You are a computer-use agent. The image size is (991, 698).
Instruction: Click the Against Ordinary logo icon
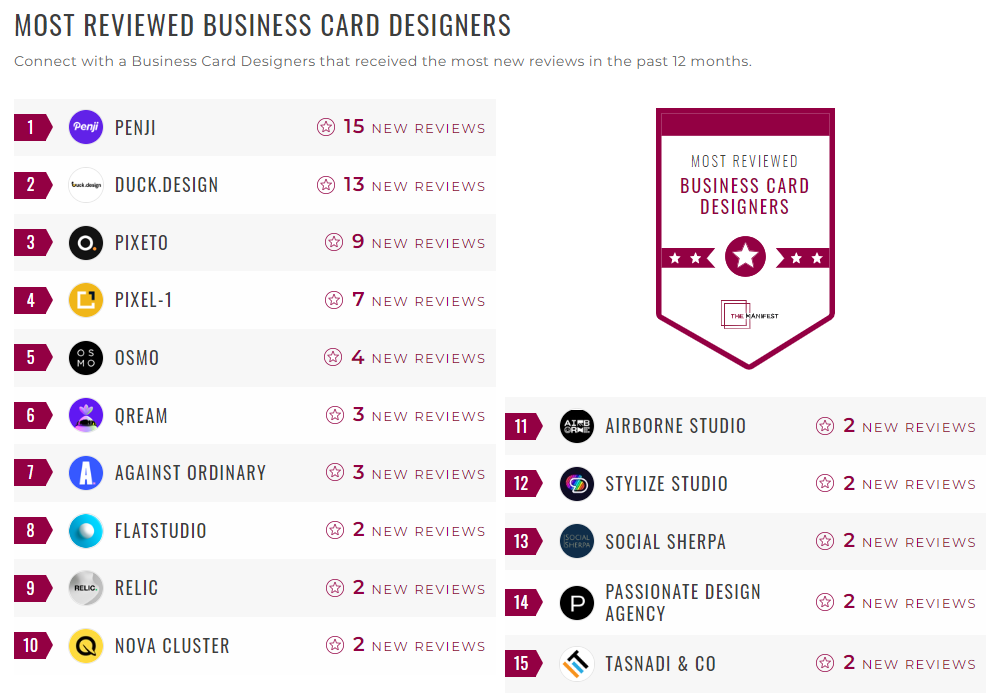[x=86, y=473]
